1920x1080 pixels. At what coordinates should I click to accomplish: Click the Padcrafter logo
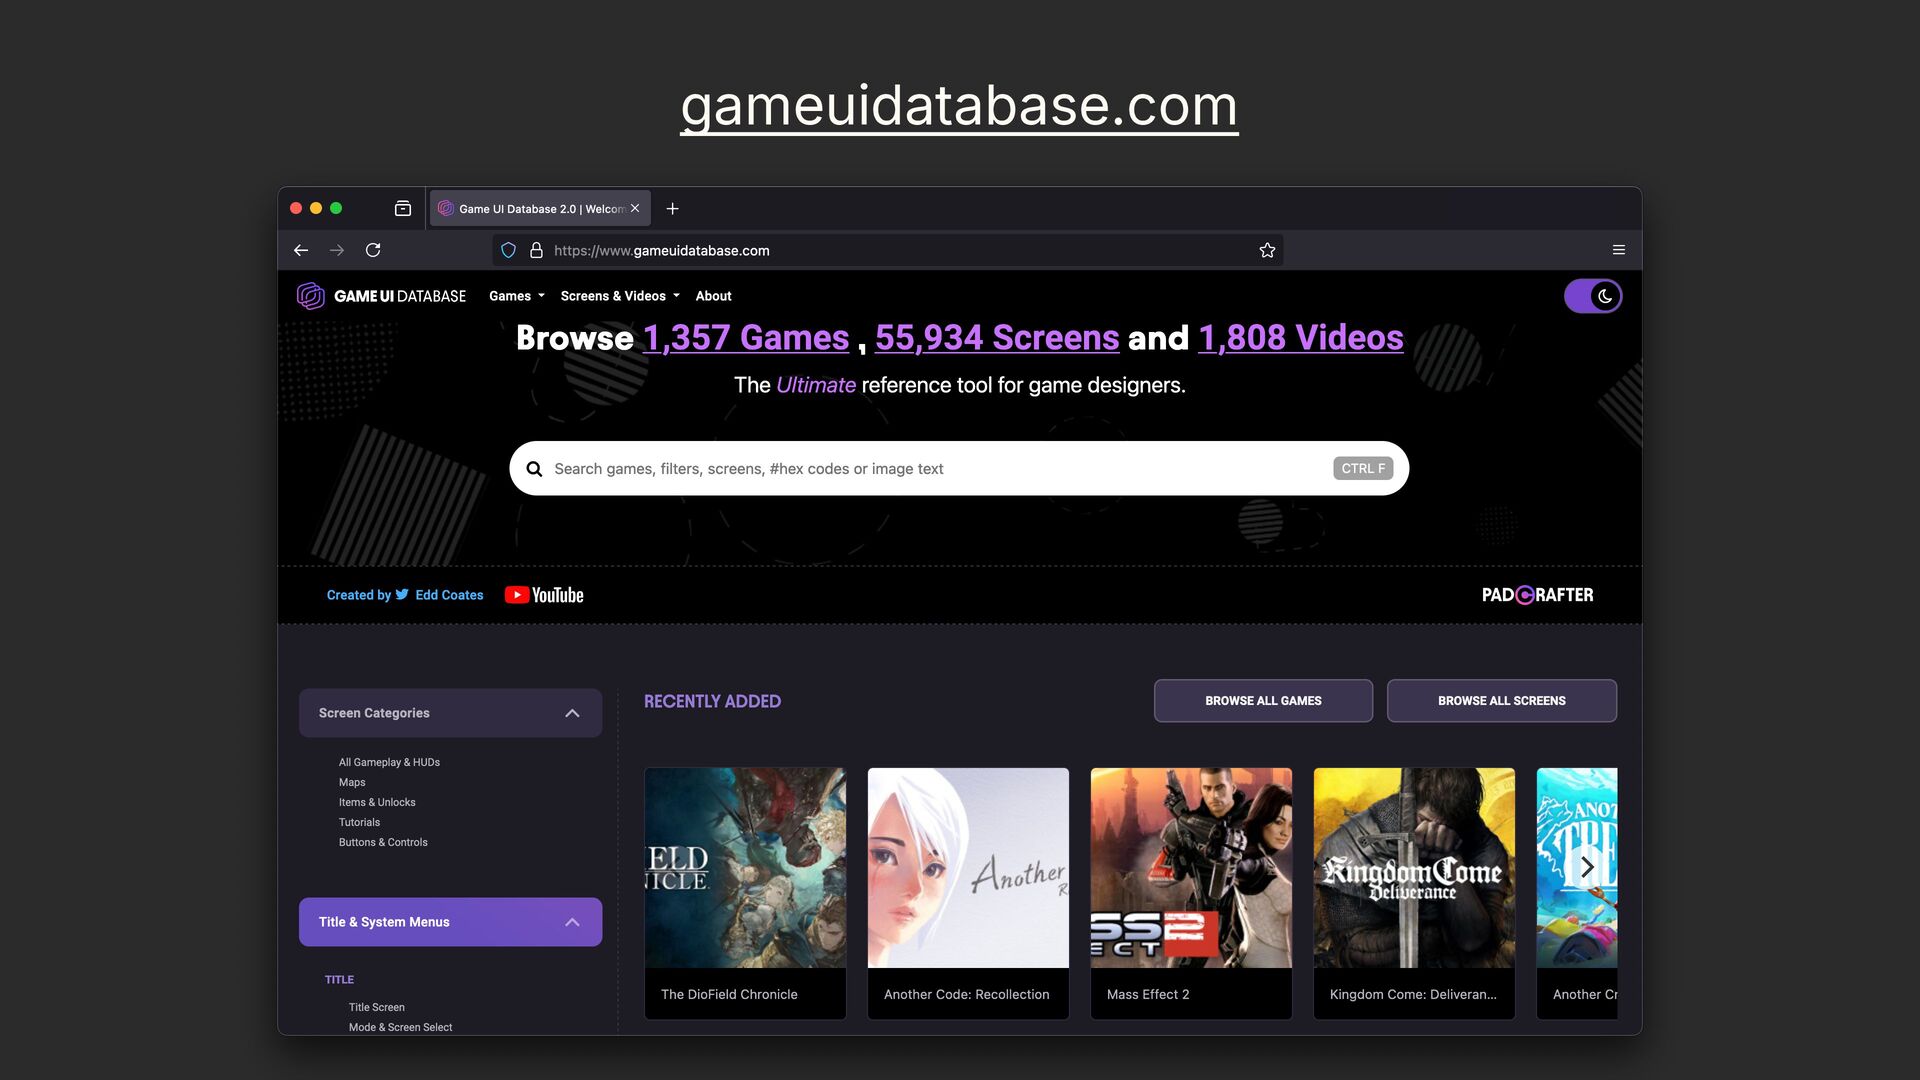pos(1537,595)
